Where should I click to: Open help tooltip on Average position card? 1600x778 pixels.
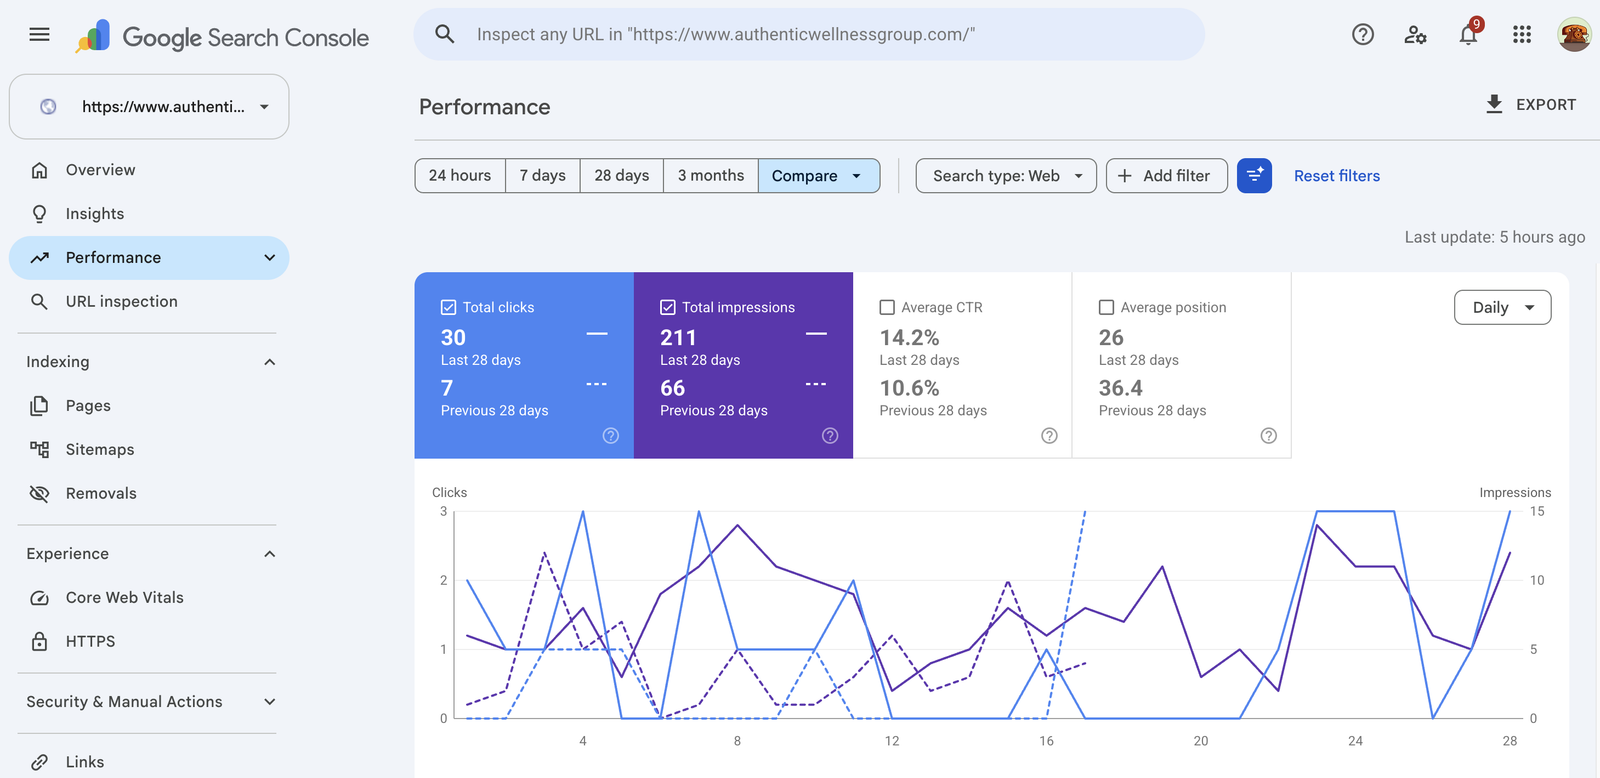[x=1268, y=436]
